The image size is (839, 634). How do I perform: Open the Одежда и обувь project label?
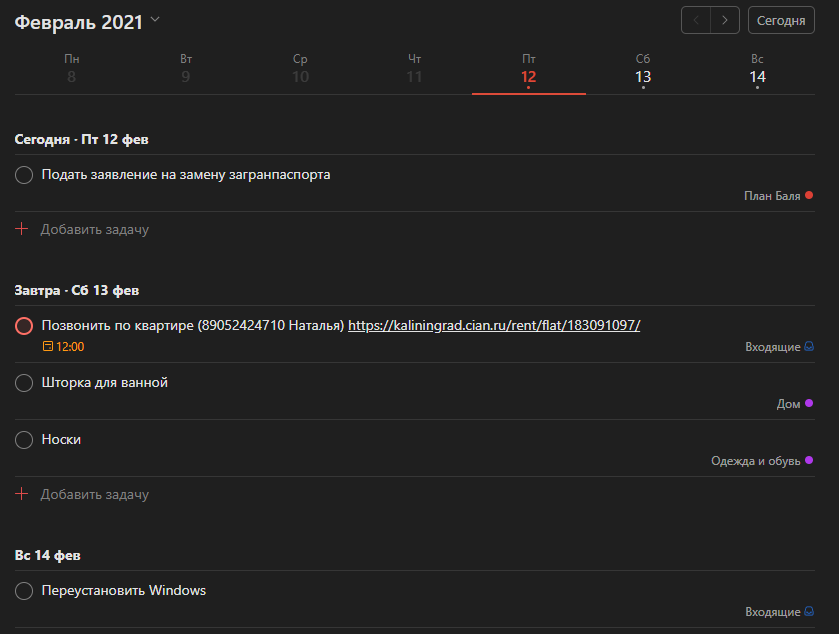click(755, 461)
